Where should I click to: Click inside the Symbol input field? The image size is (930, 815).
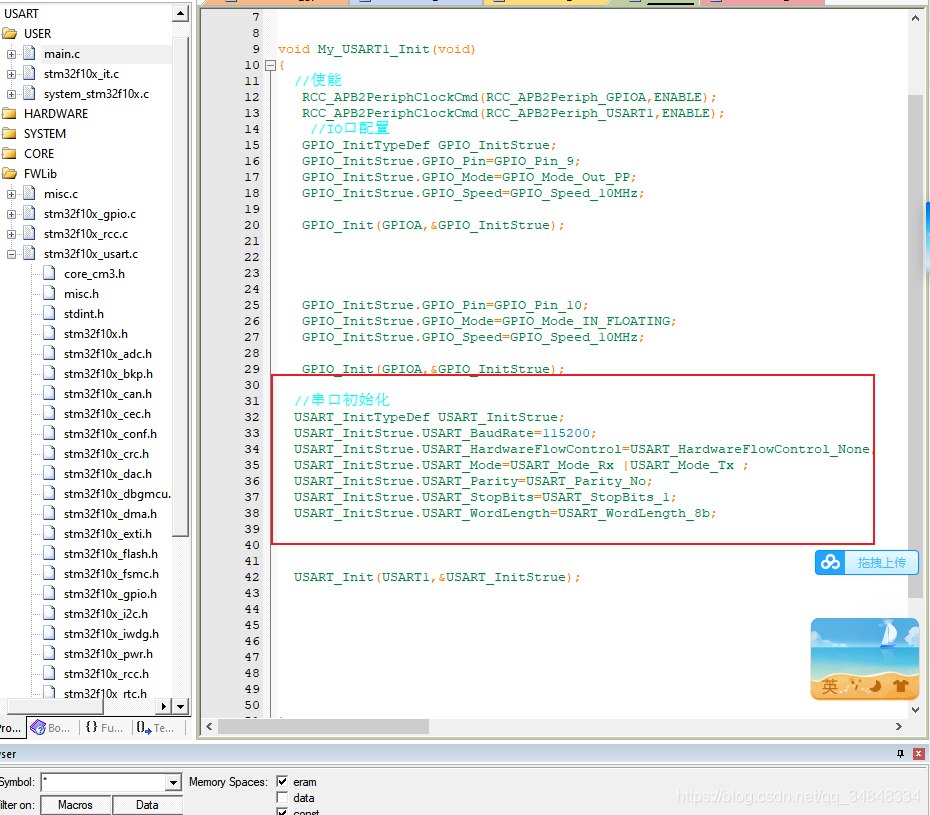pos(104,782)
